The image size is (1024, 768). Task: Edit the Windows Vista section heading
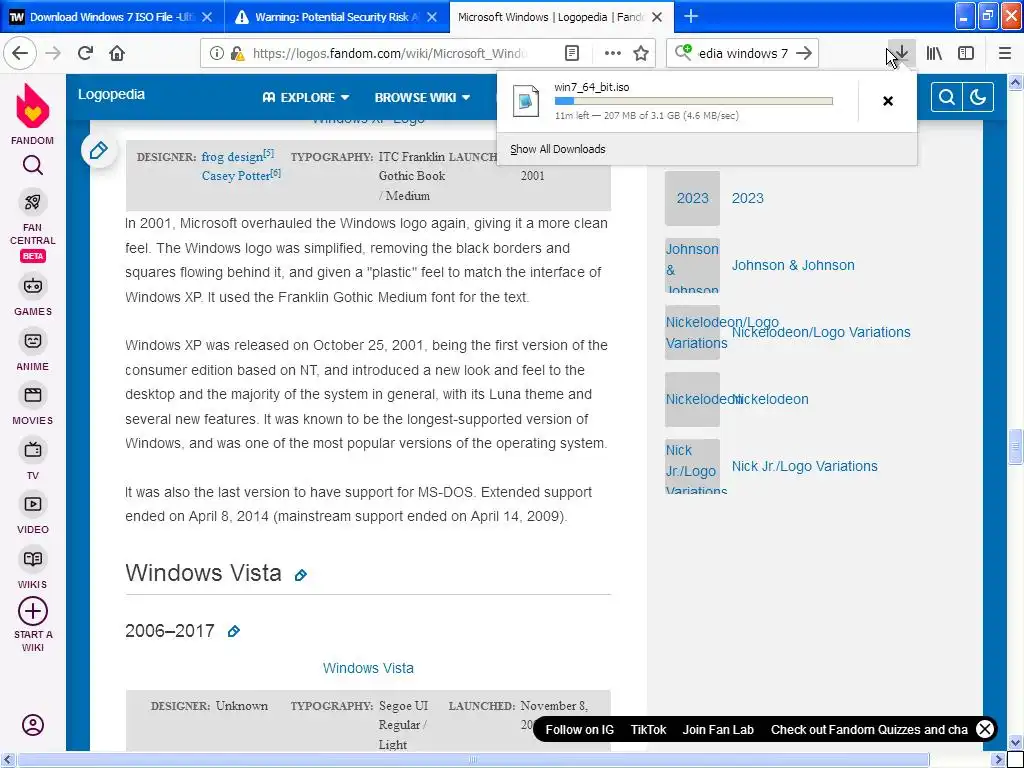click(x=300, y=575)
